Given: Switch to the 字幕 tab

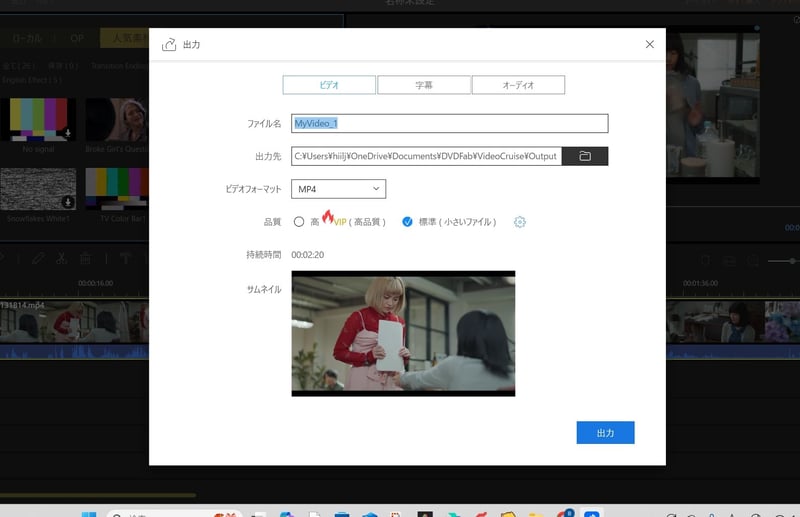Looking at the screenshot, I should coord(424,85).
